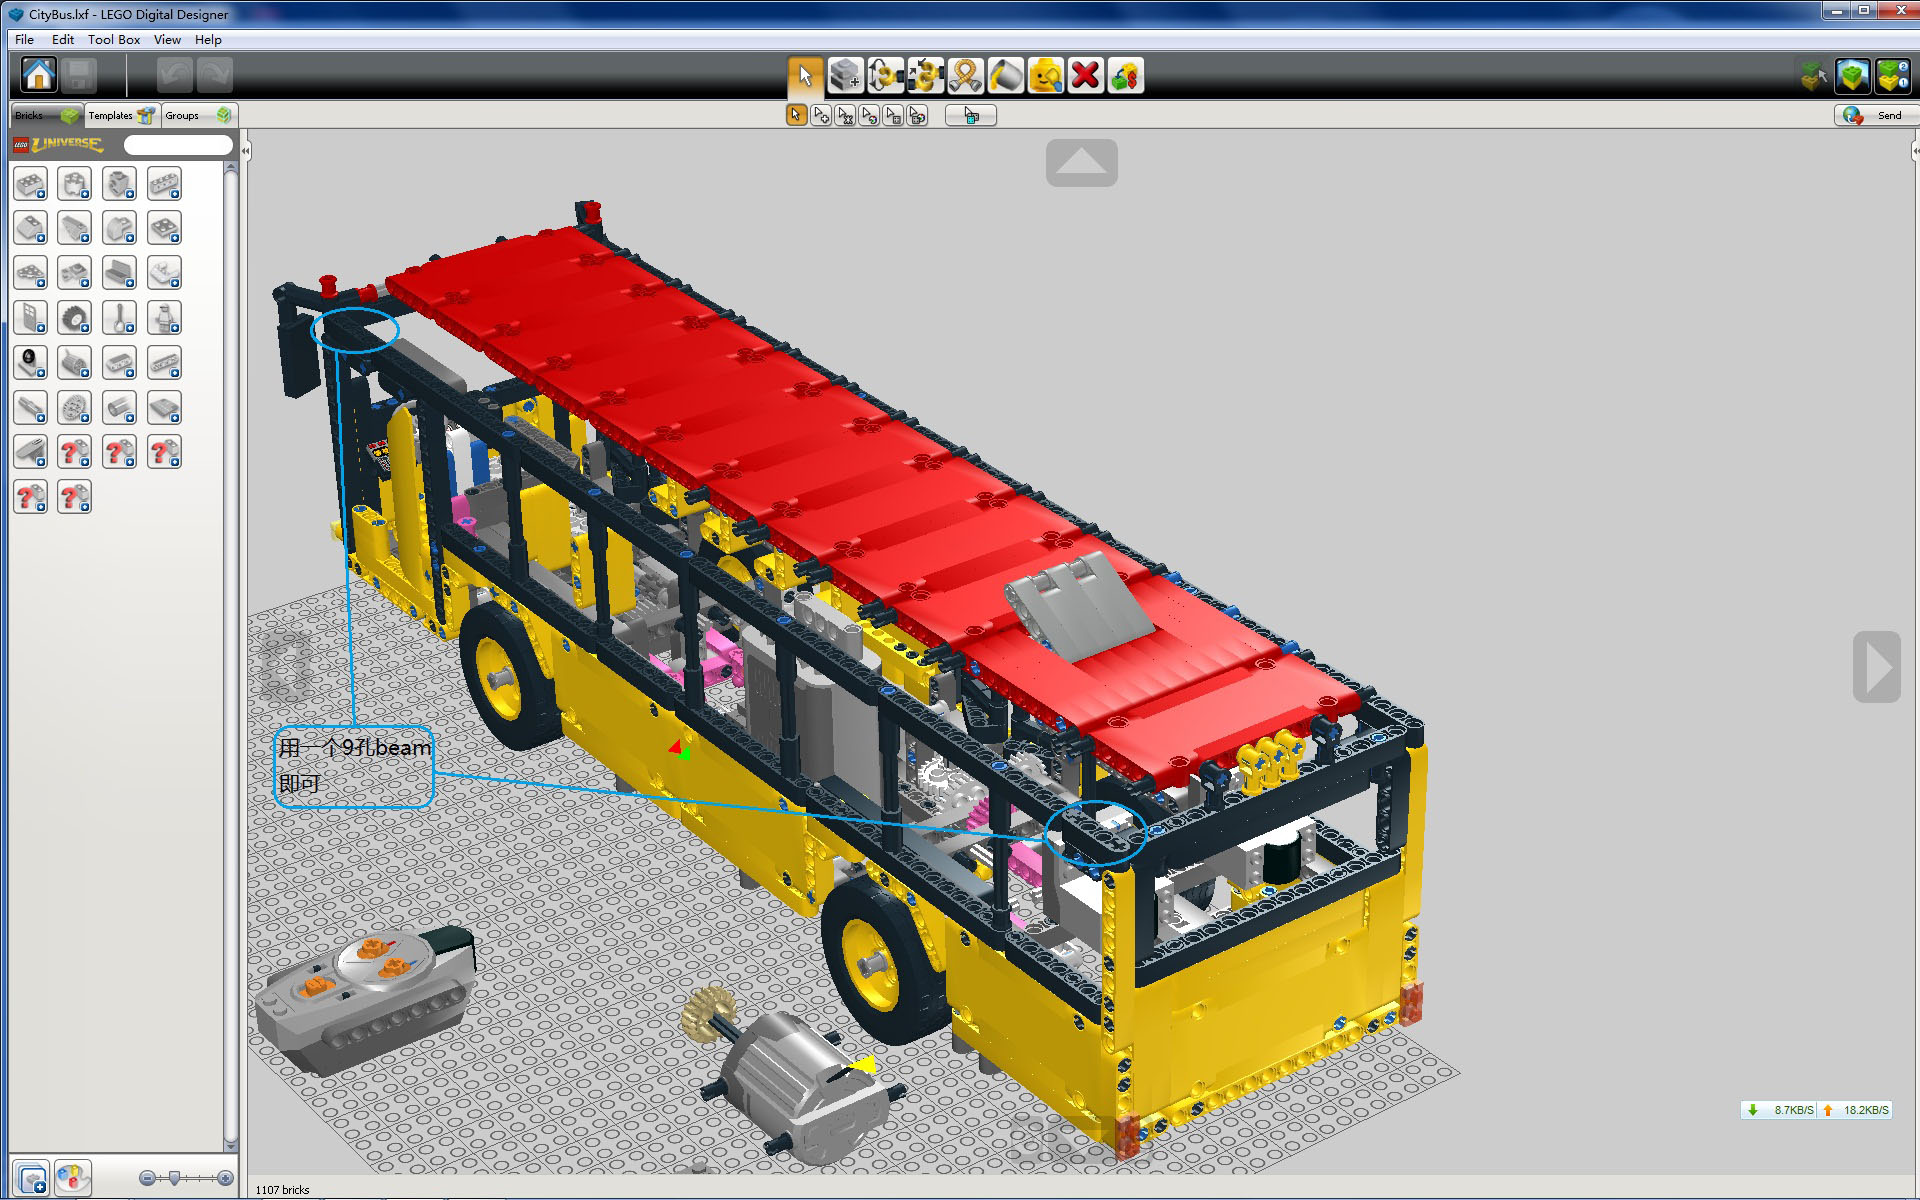Open the Tool Box menu
1920x1200 pixels.
[115, 40]
